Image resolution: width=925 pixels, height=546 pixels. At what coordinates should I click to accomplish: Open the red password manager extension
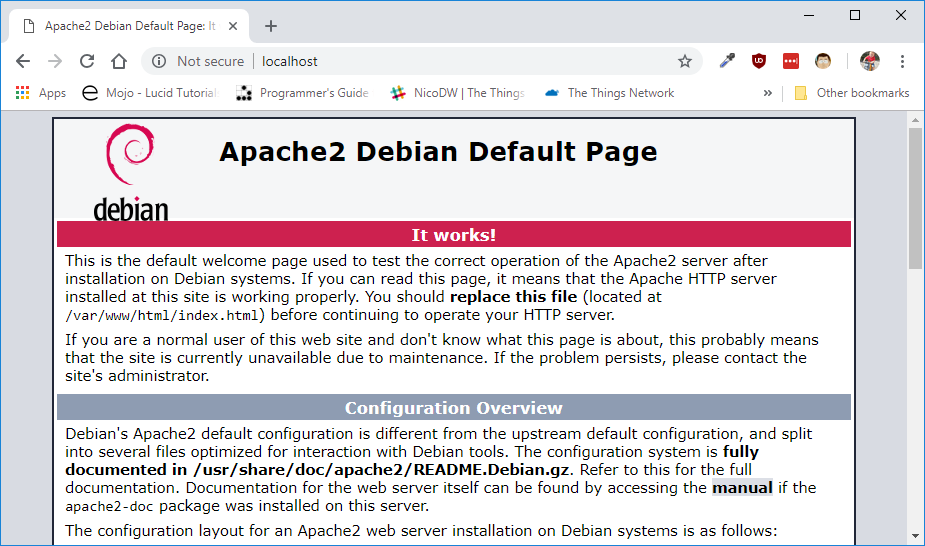790,61
